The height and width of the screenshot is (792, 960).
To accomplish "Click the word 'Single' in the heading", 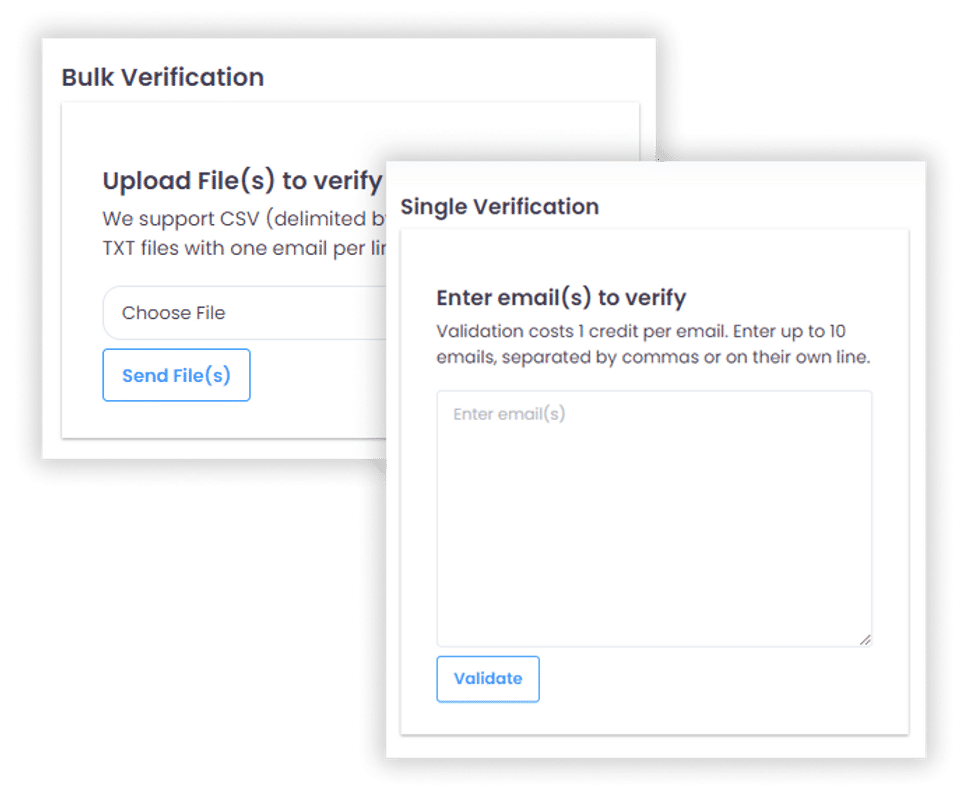I will [x=434, y=207].
